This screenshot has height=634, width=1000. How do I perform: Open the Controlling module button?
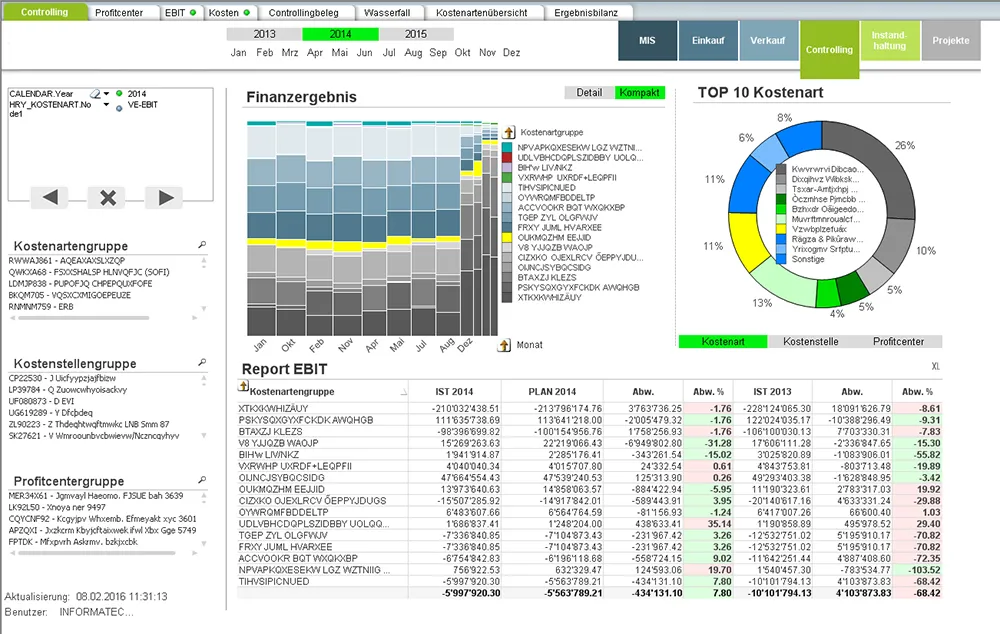tap(829, 49)
